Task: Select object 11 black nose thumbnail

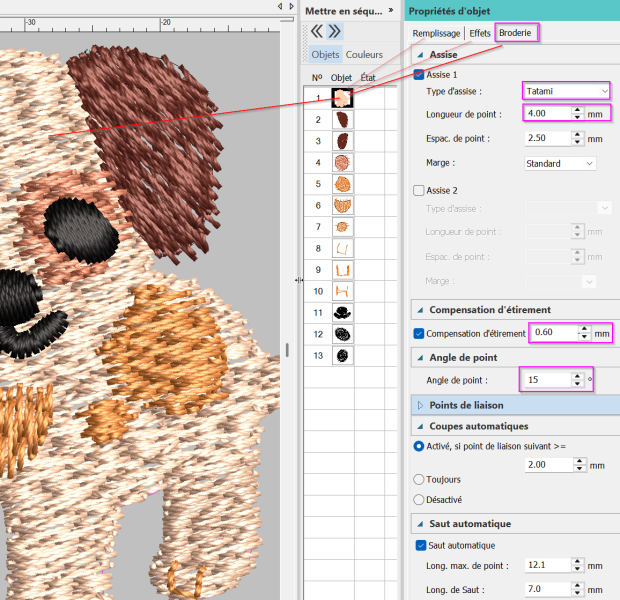Action: click(x=342, y=313)
